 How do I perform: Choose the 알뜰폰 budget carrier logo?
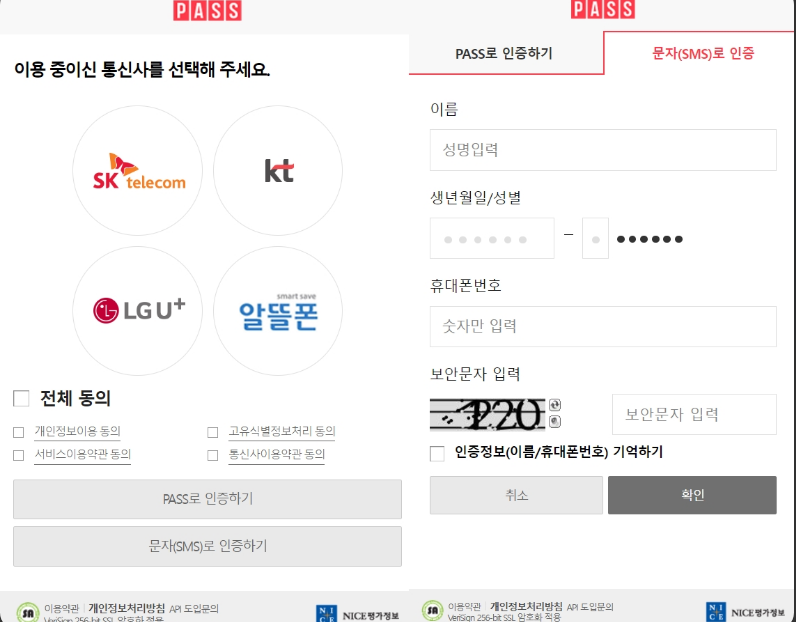278,311
